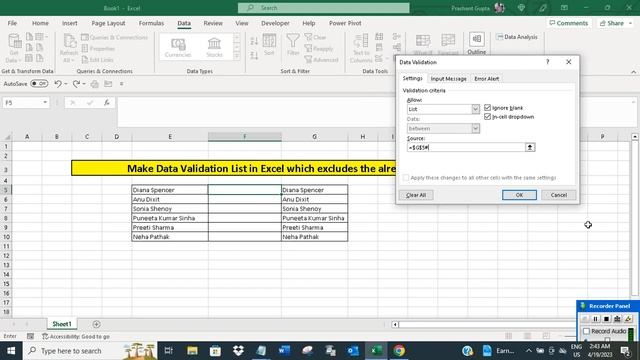Collapse range selector beside Source field

(530, 147)
